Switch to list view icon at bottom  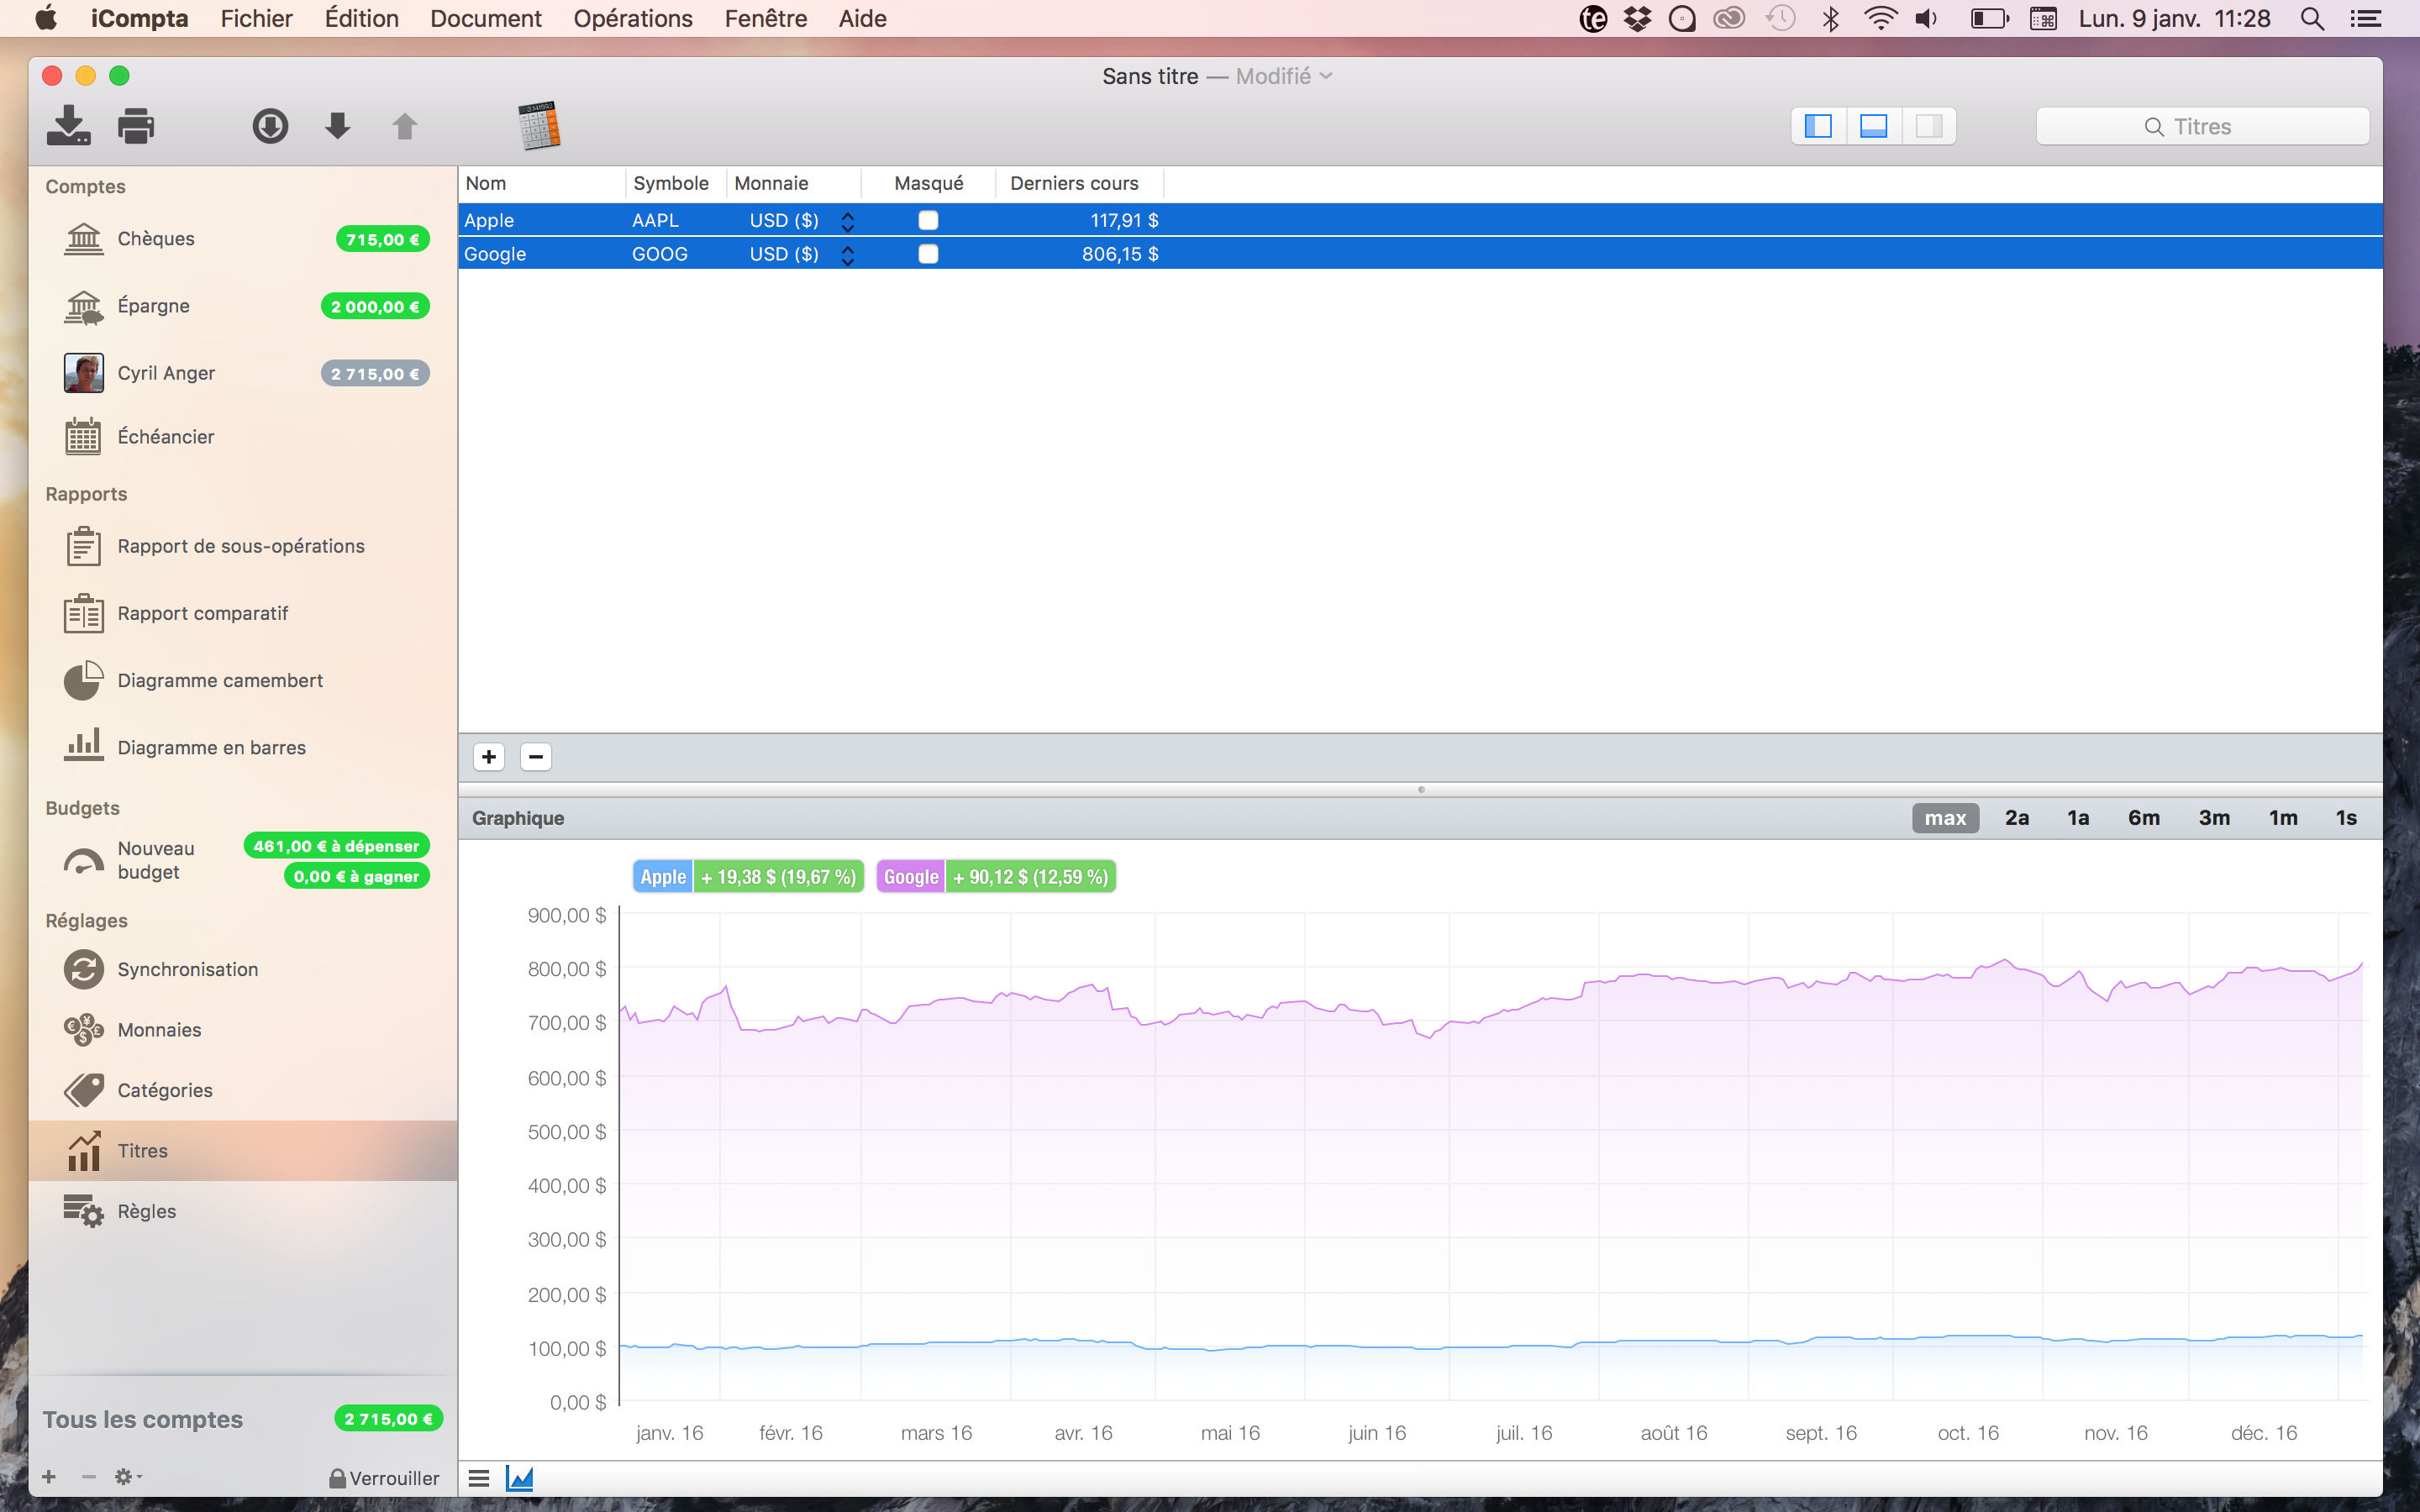[x=479, y=1477]
